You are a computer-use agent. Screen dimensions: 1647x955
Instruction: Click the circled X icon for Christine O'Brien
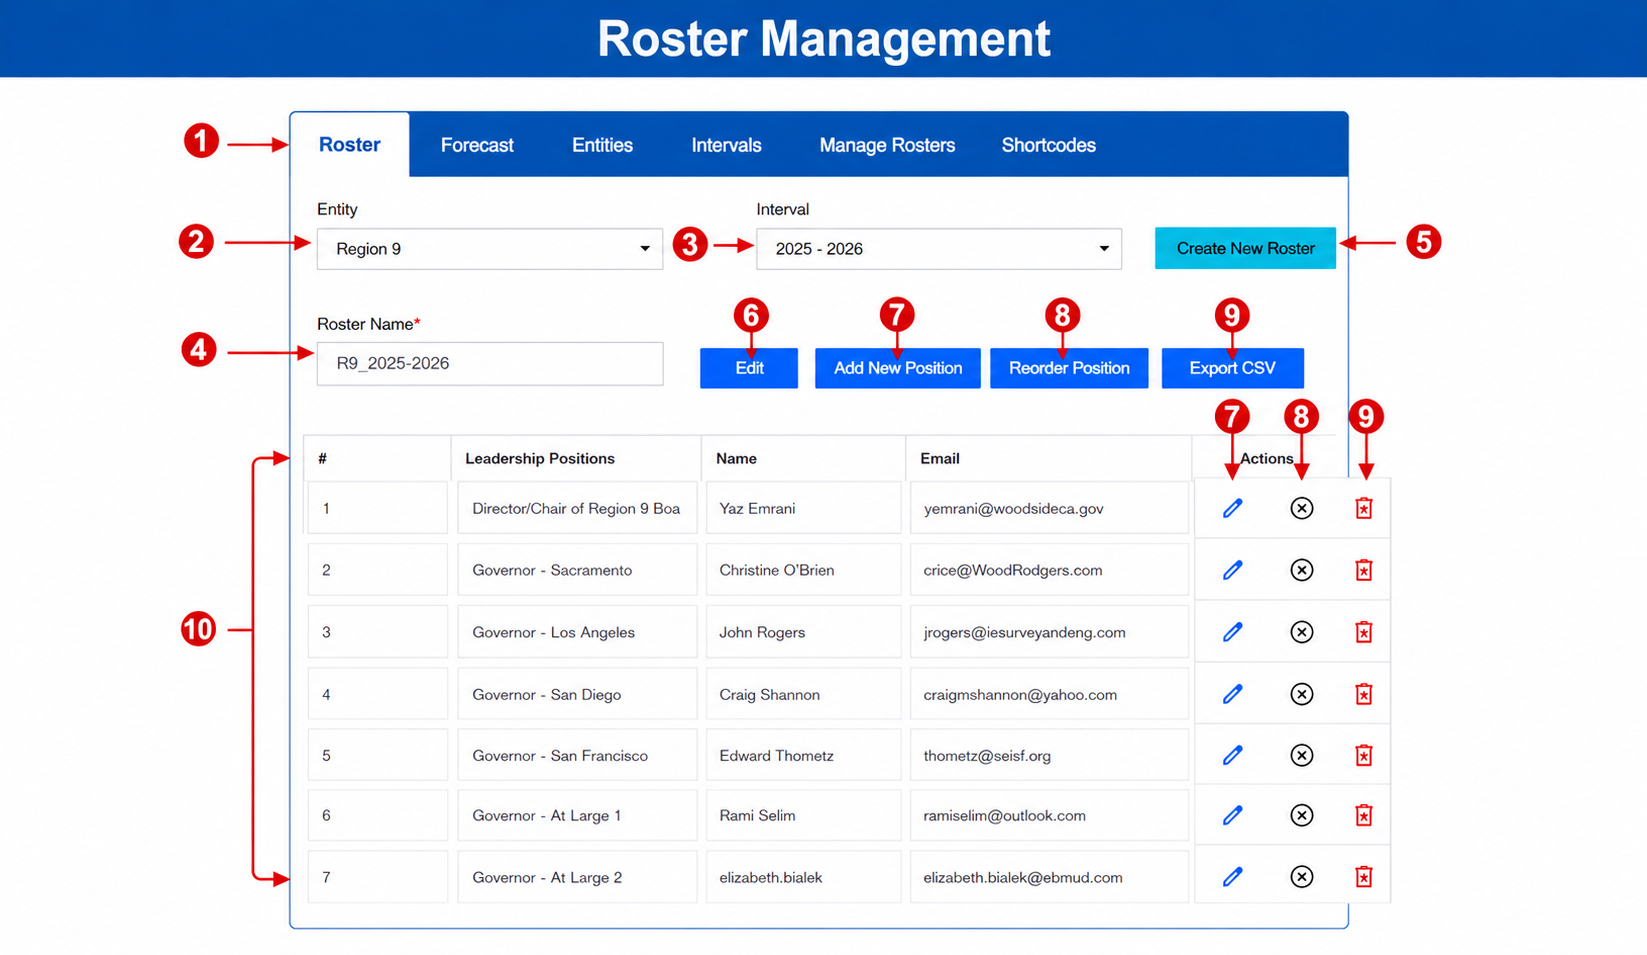[1301, 570]
